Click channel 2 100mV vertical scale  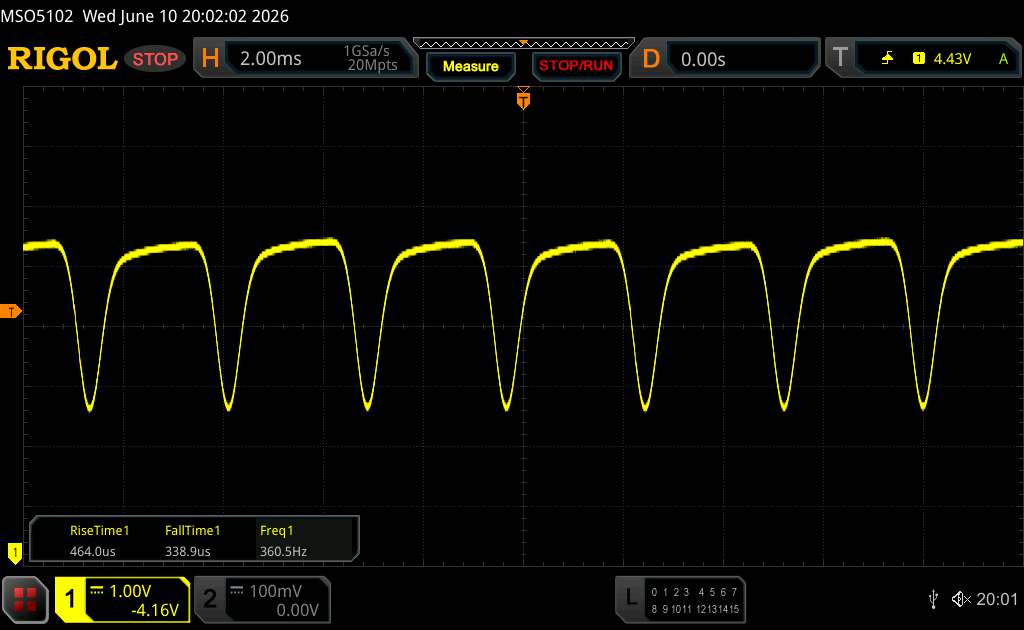[x=275, y=591]
